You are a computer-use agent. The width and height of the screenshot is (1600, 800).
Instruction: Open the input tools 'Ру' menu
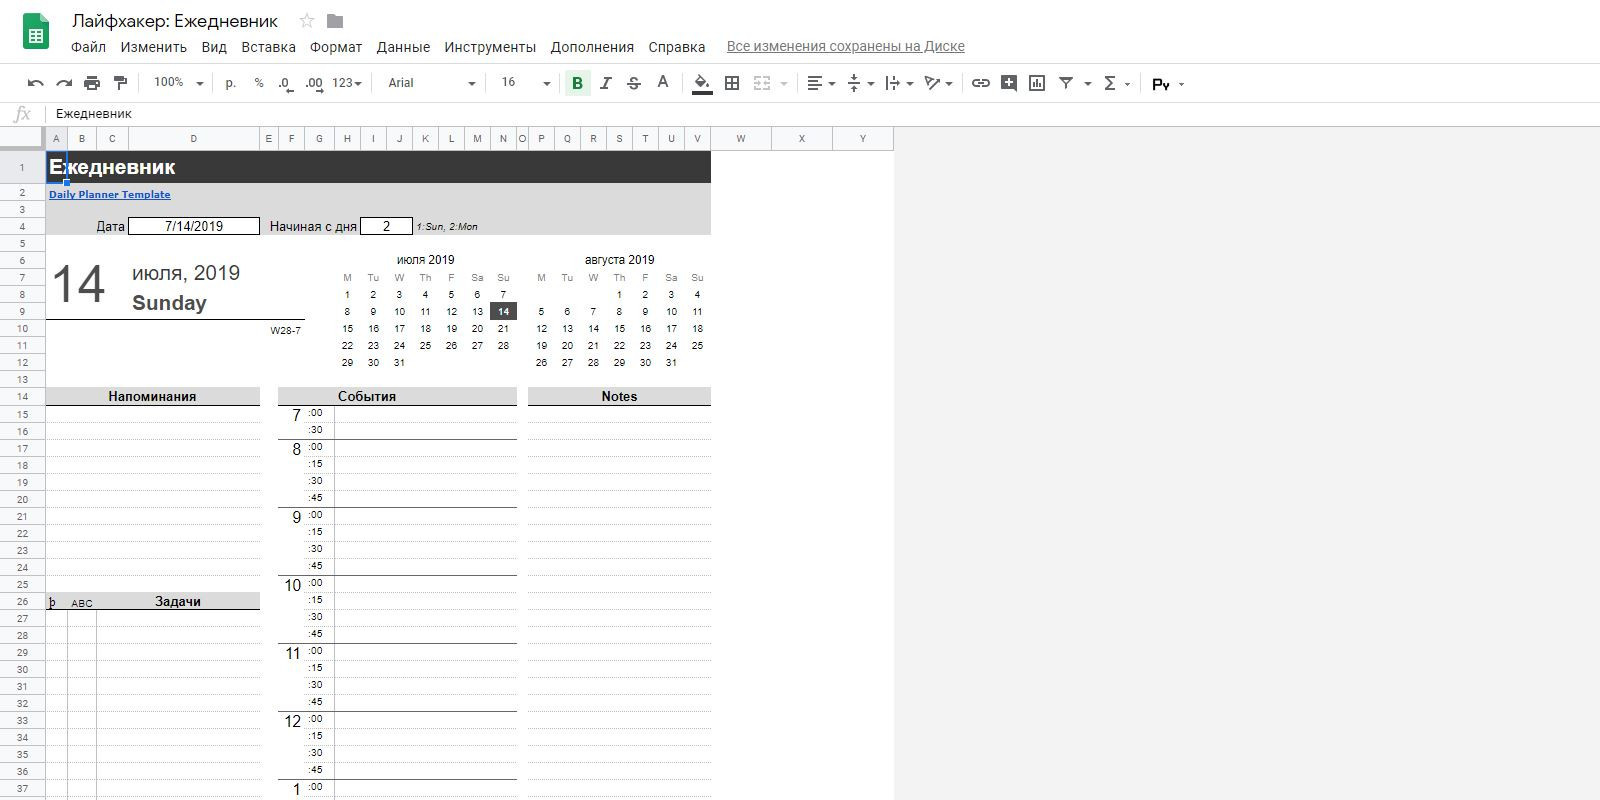(x=1168, y=84)
